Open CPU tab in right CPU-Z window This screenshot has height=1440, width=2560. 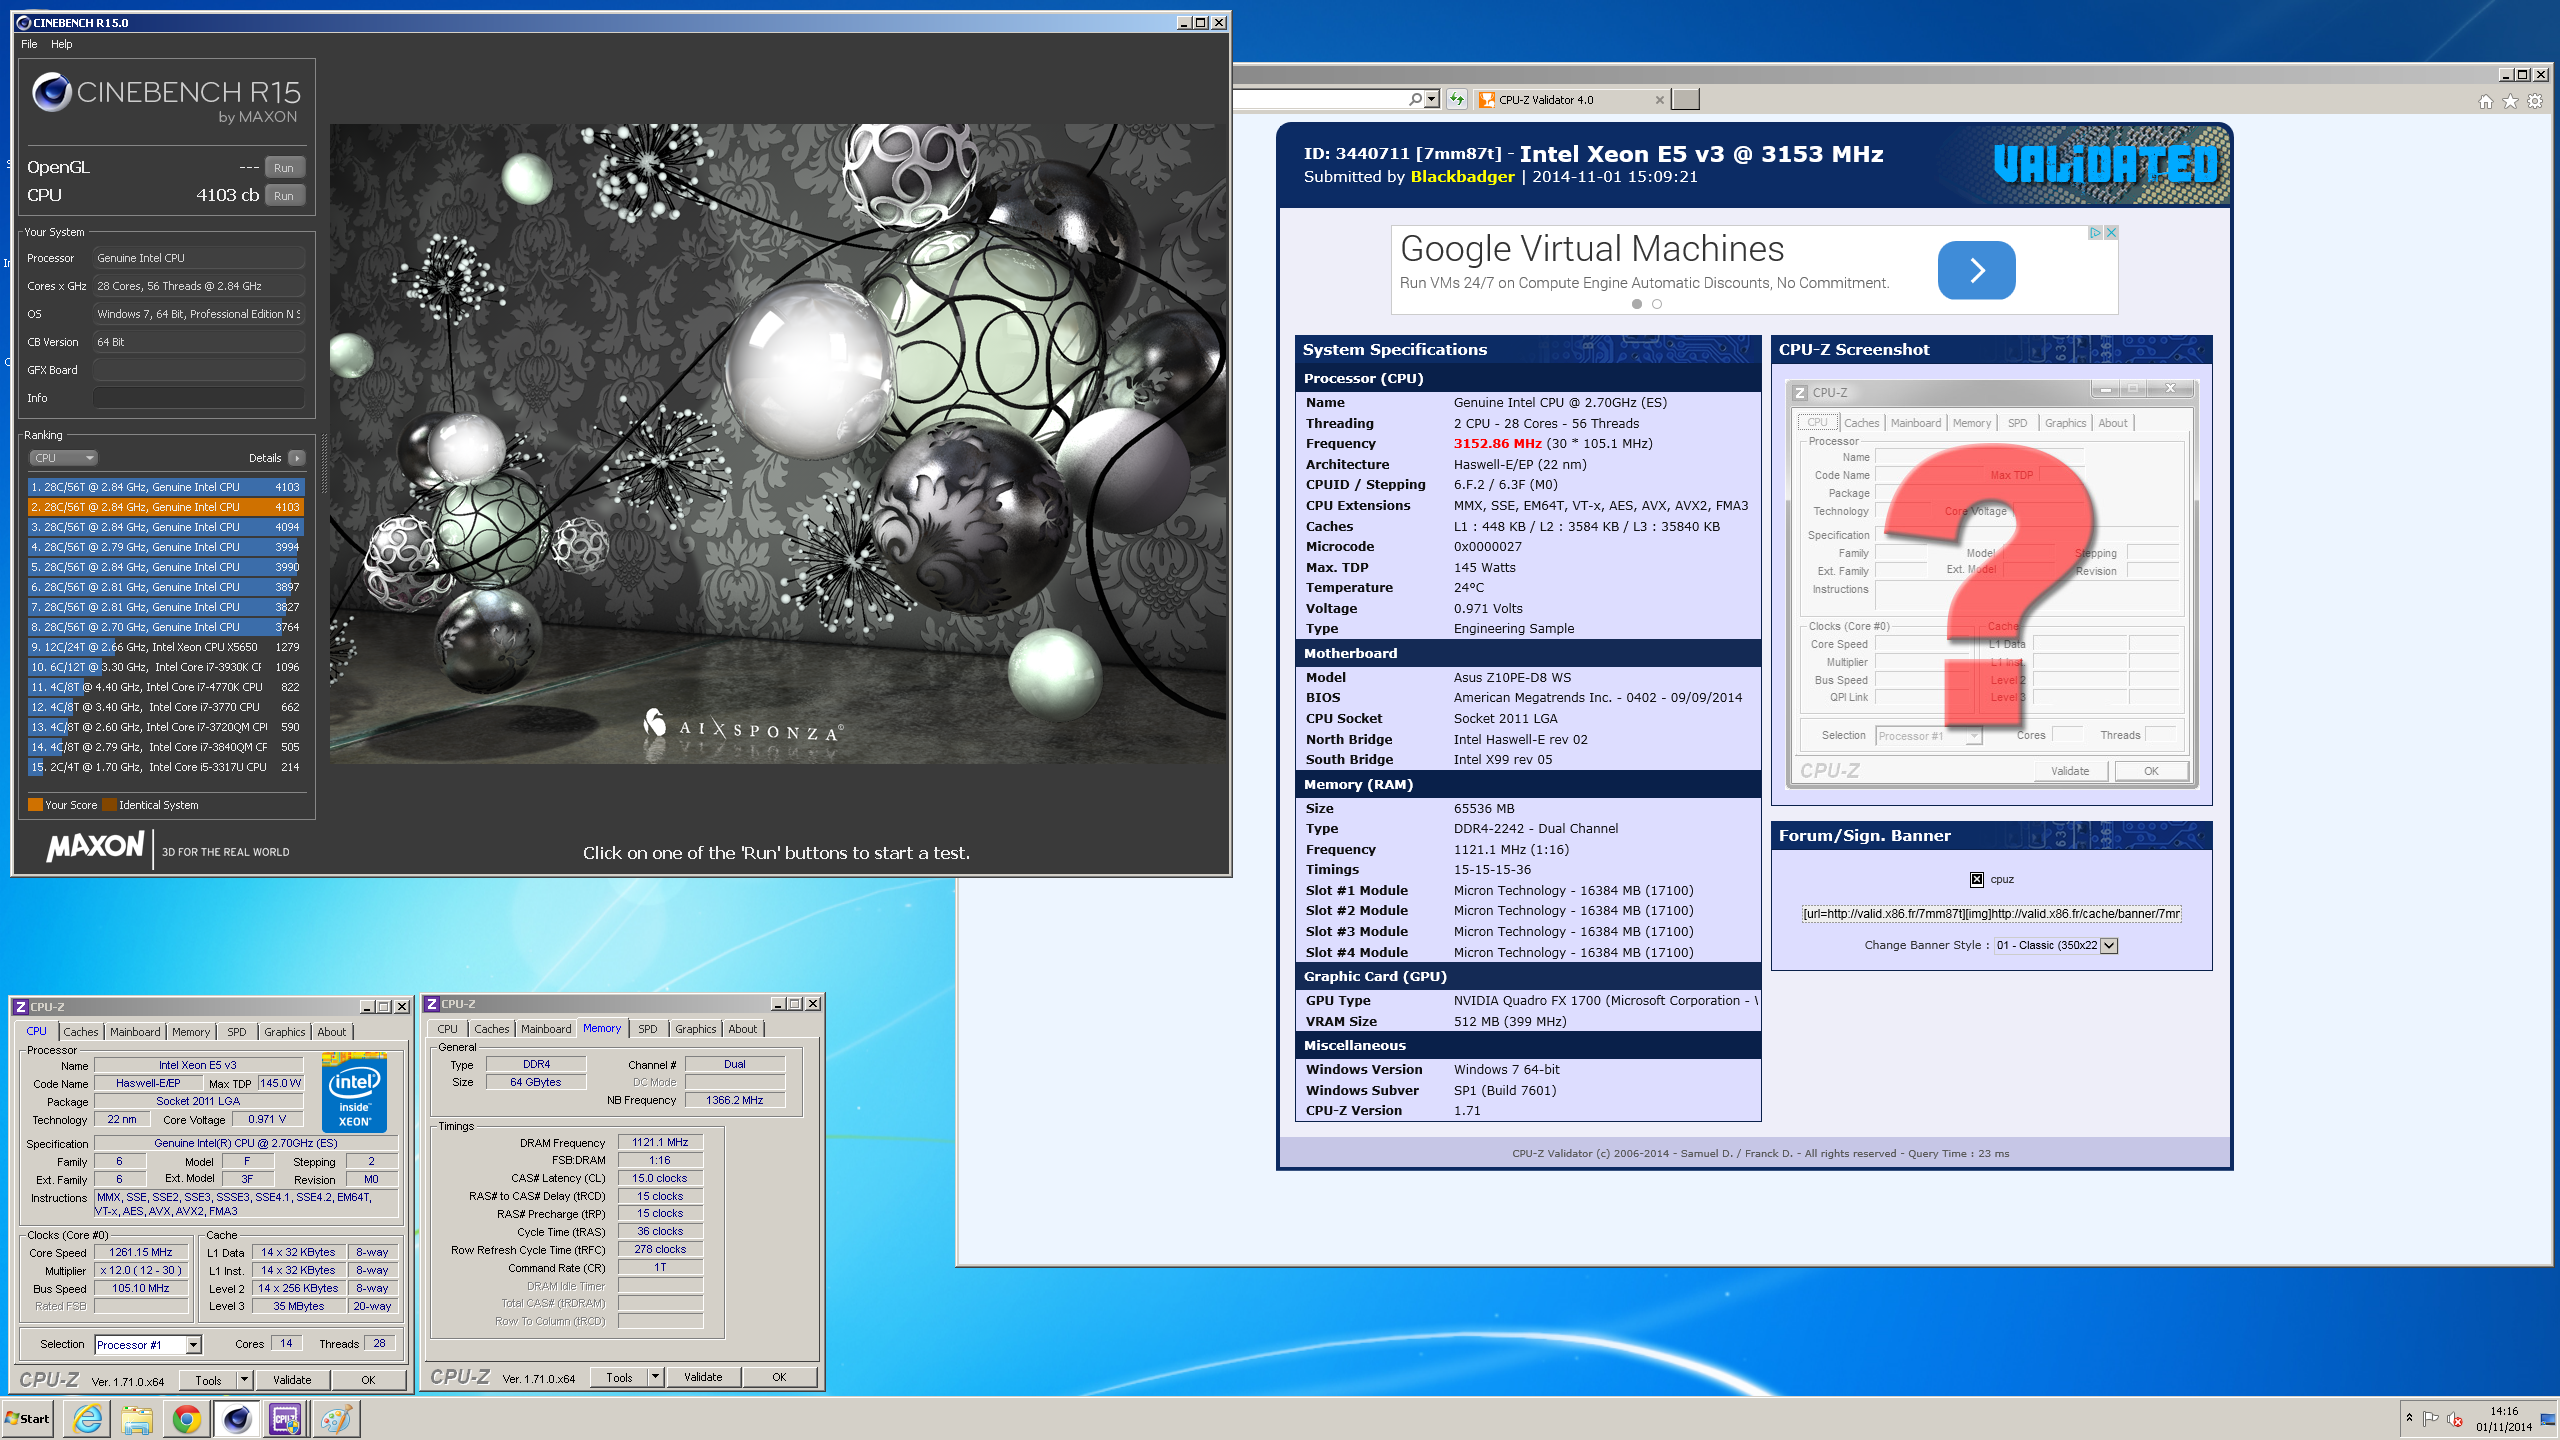pyautogui.click(x=447, y=1029)
